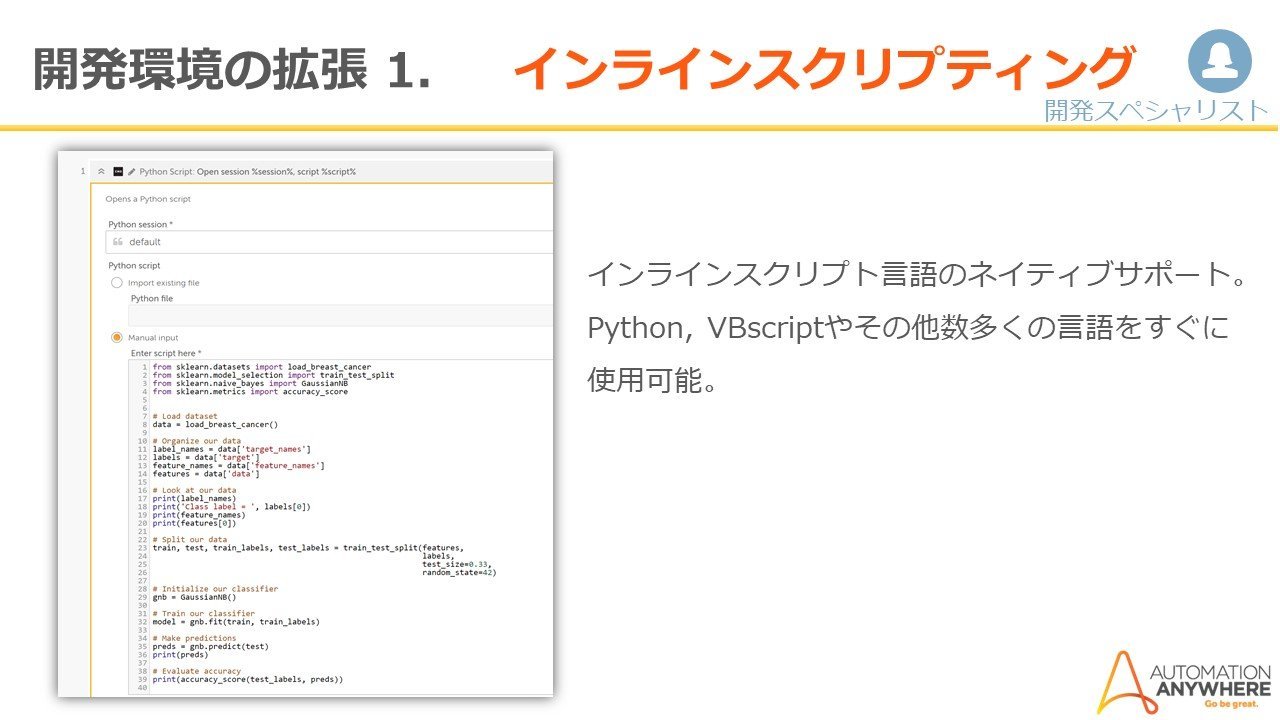Click code line 'random_state=42)'
This screenshot has height=720, width=1280.
[459, 572]
